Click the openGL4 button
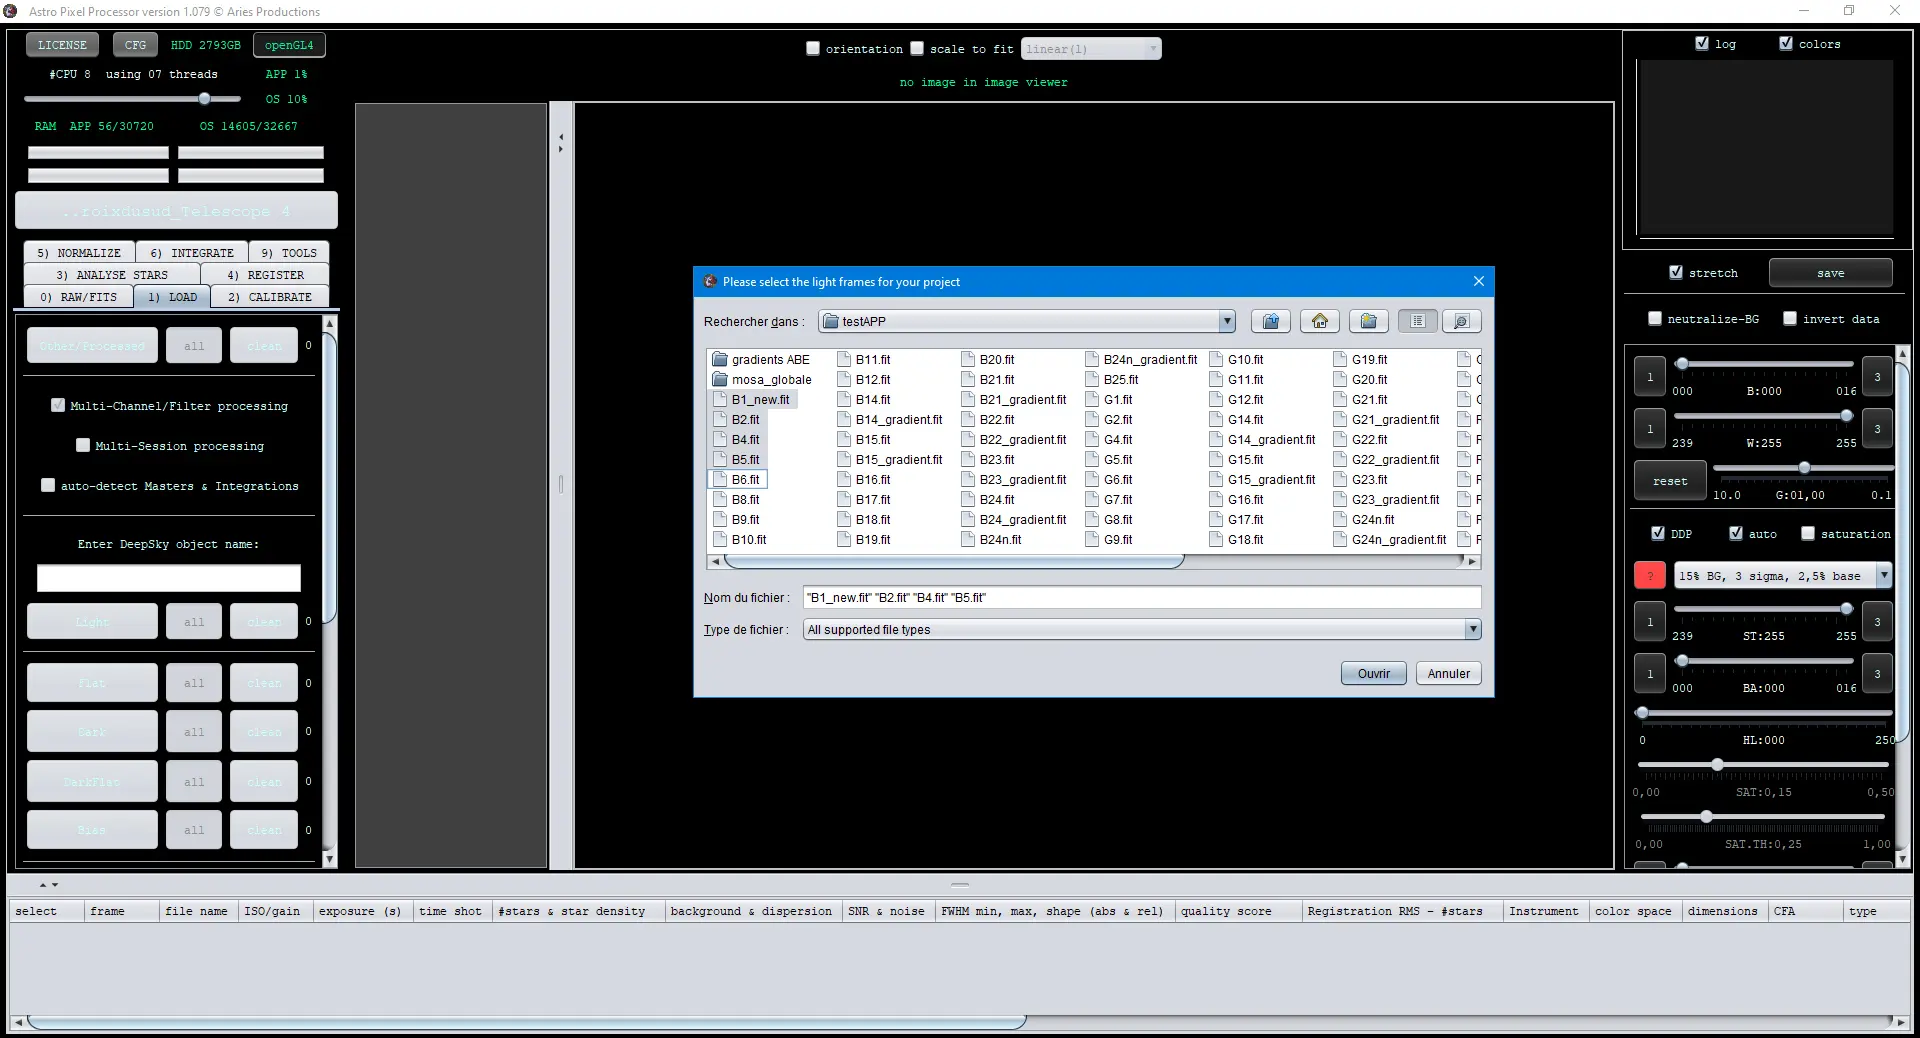 coord(289,45)
